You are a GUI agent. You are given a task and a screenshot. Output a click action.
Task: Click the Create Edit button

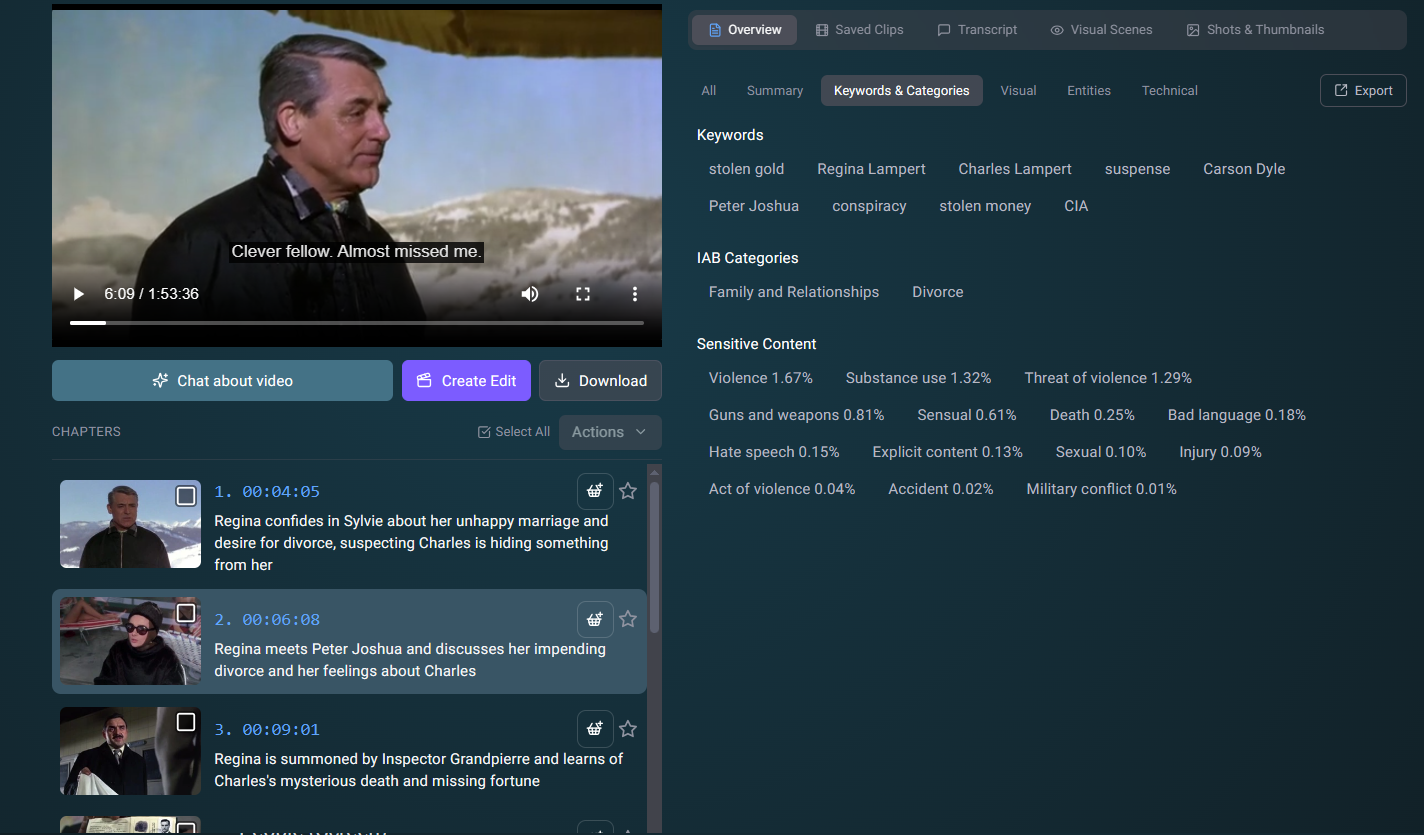point(467,380)
